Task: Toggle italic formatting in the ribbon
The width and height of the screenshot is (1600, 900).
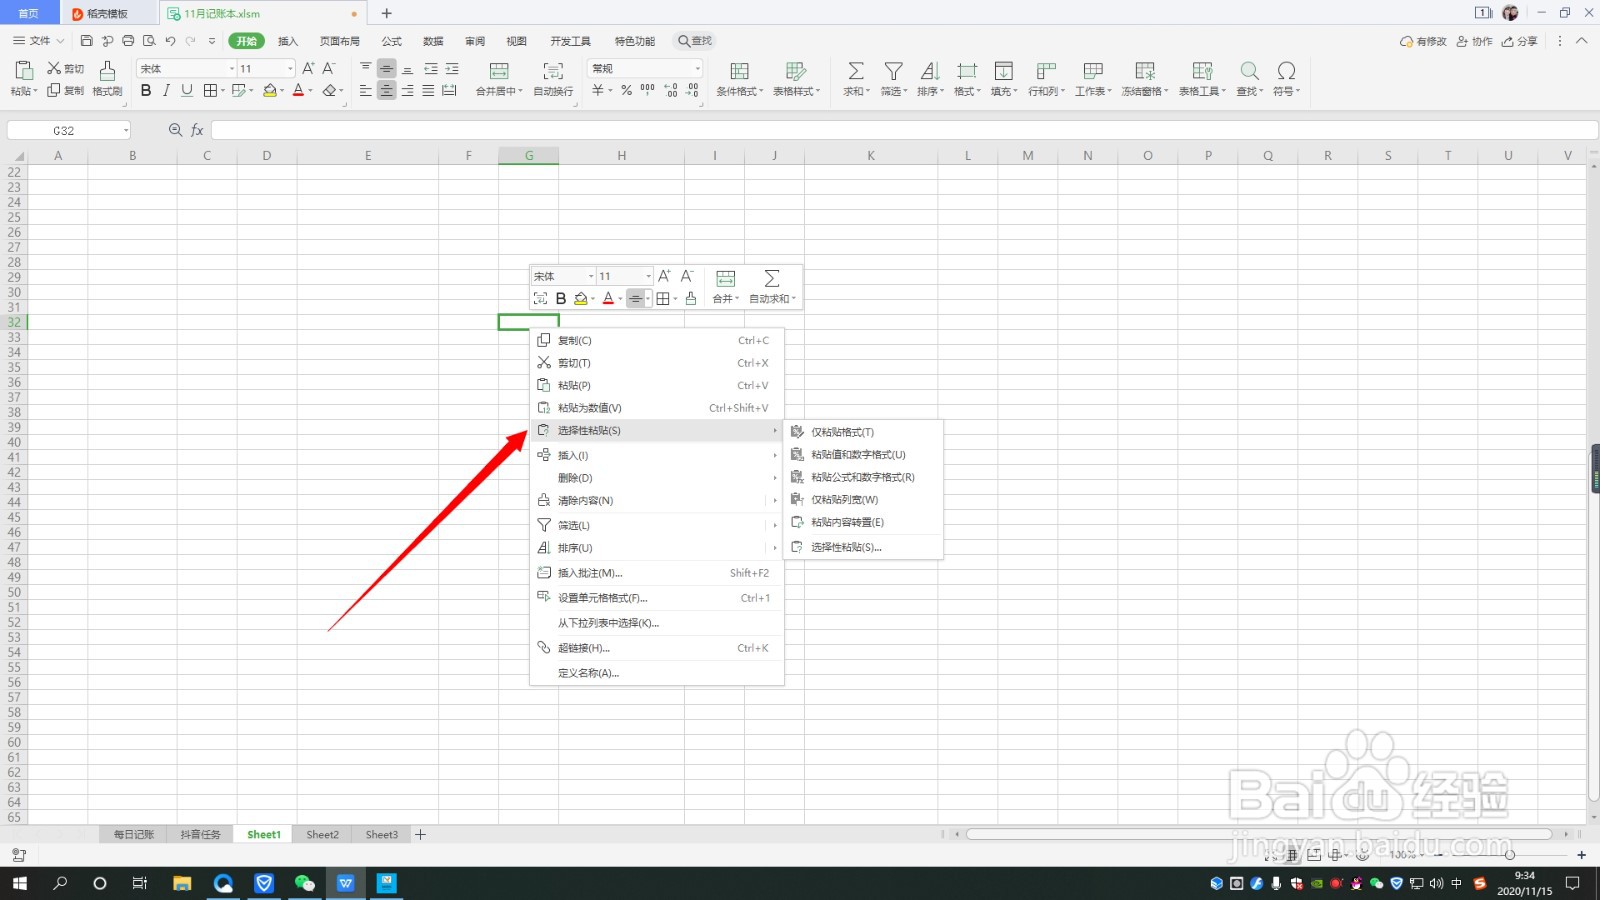Action: (x=166, y=90)
